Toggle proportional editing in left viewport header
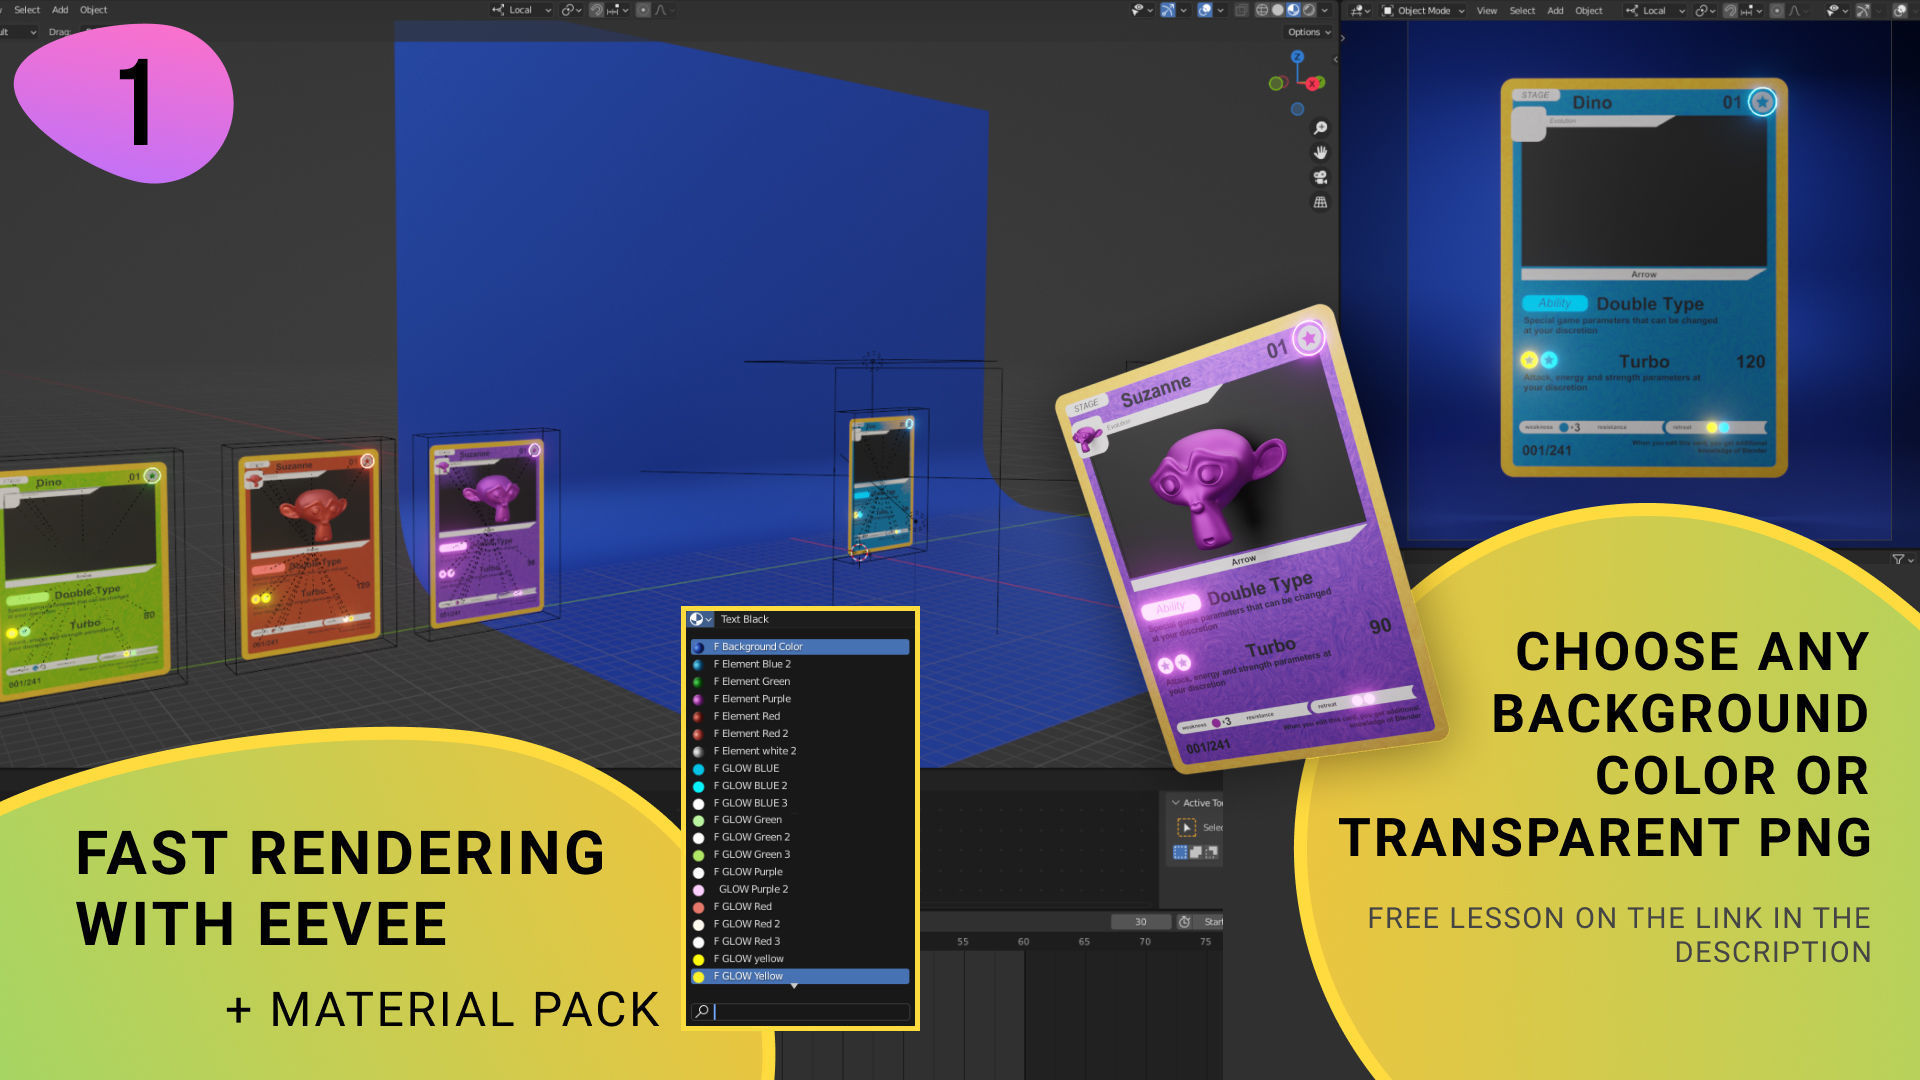Image resolution: width=1920 pixels, height=1080 pixels. [x=643, y=10]
